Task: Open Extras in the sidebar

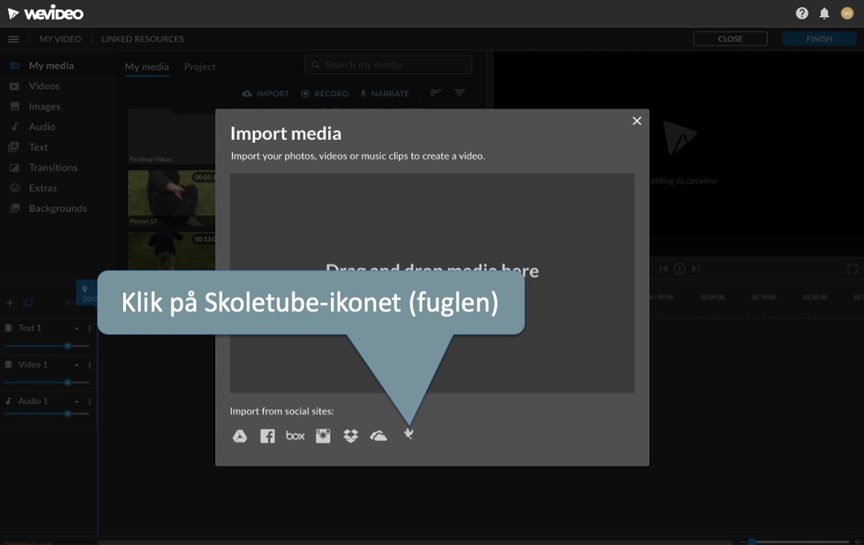Action: 42,188
